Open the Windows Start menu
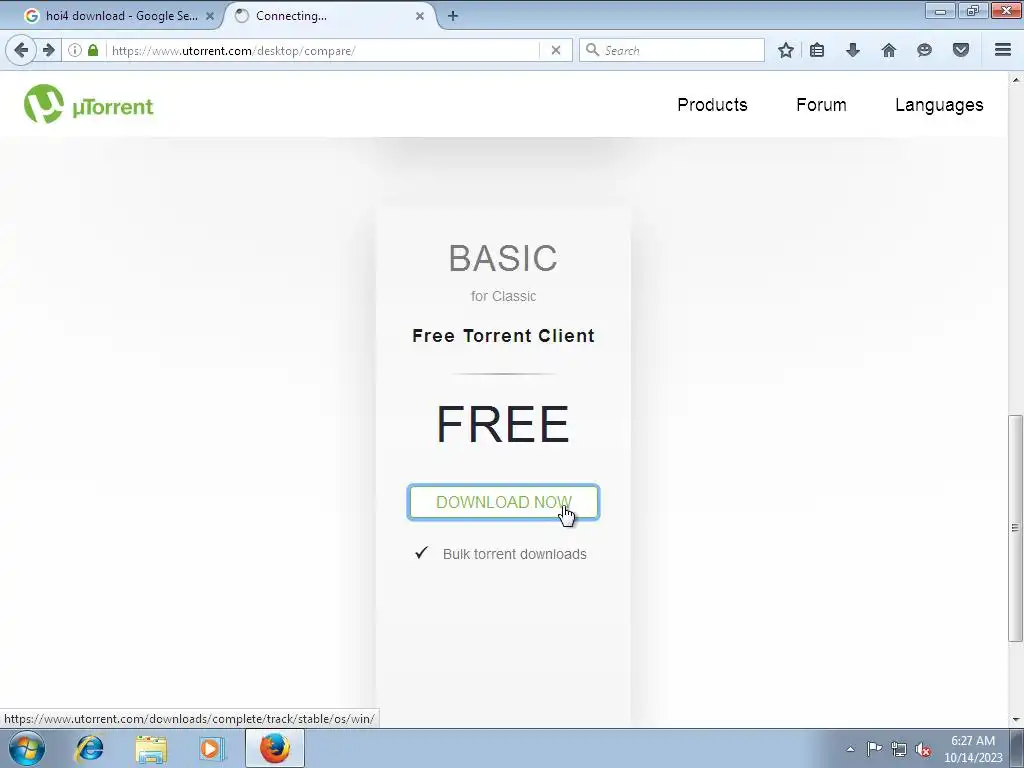The image size is (1024, 768). (x=27, y=748)
